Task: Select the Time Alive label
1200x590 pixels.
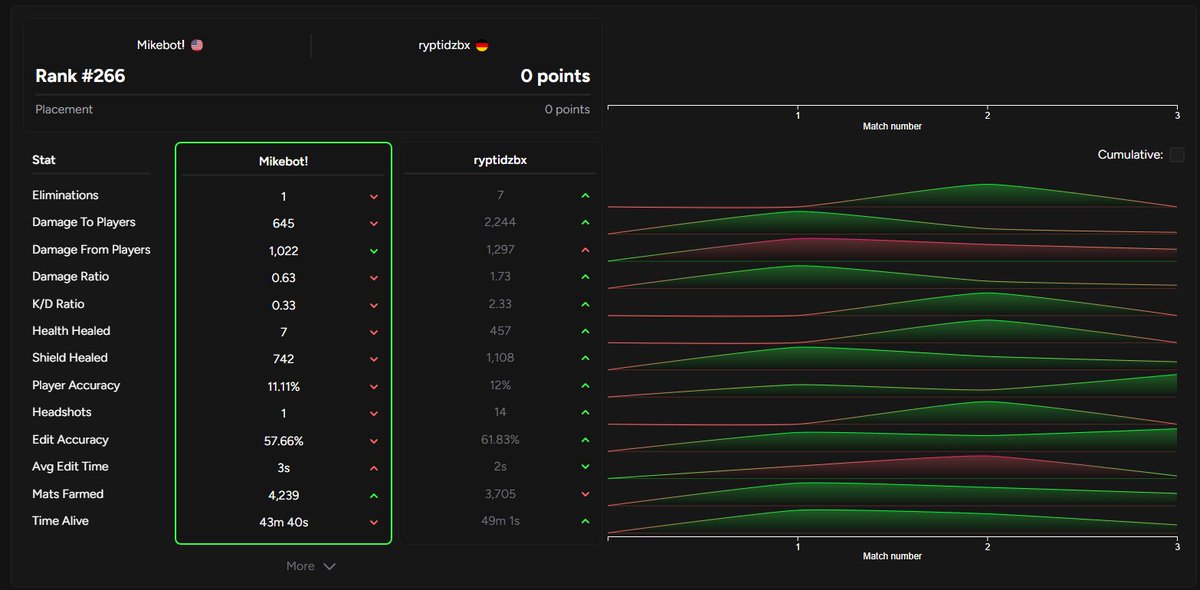Action: (x=60, y=520)
